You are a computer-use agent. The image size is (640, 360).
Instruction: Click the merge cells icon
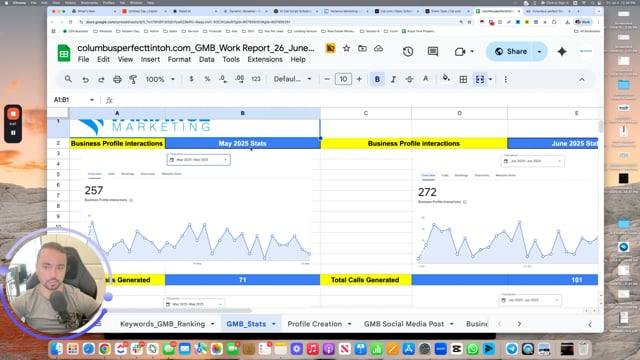click(x=480, y=80)
